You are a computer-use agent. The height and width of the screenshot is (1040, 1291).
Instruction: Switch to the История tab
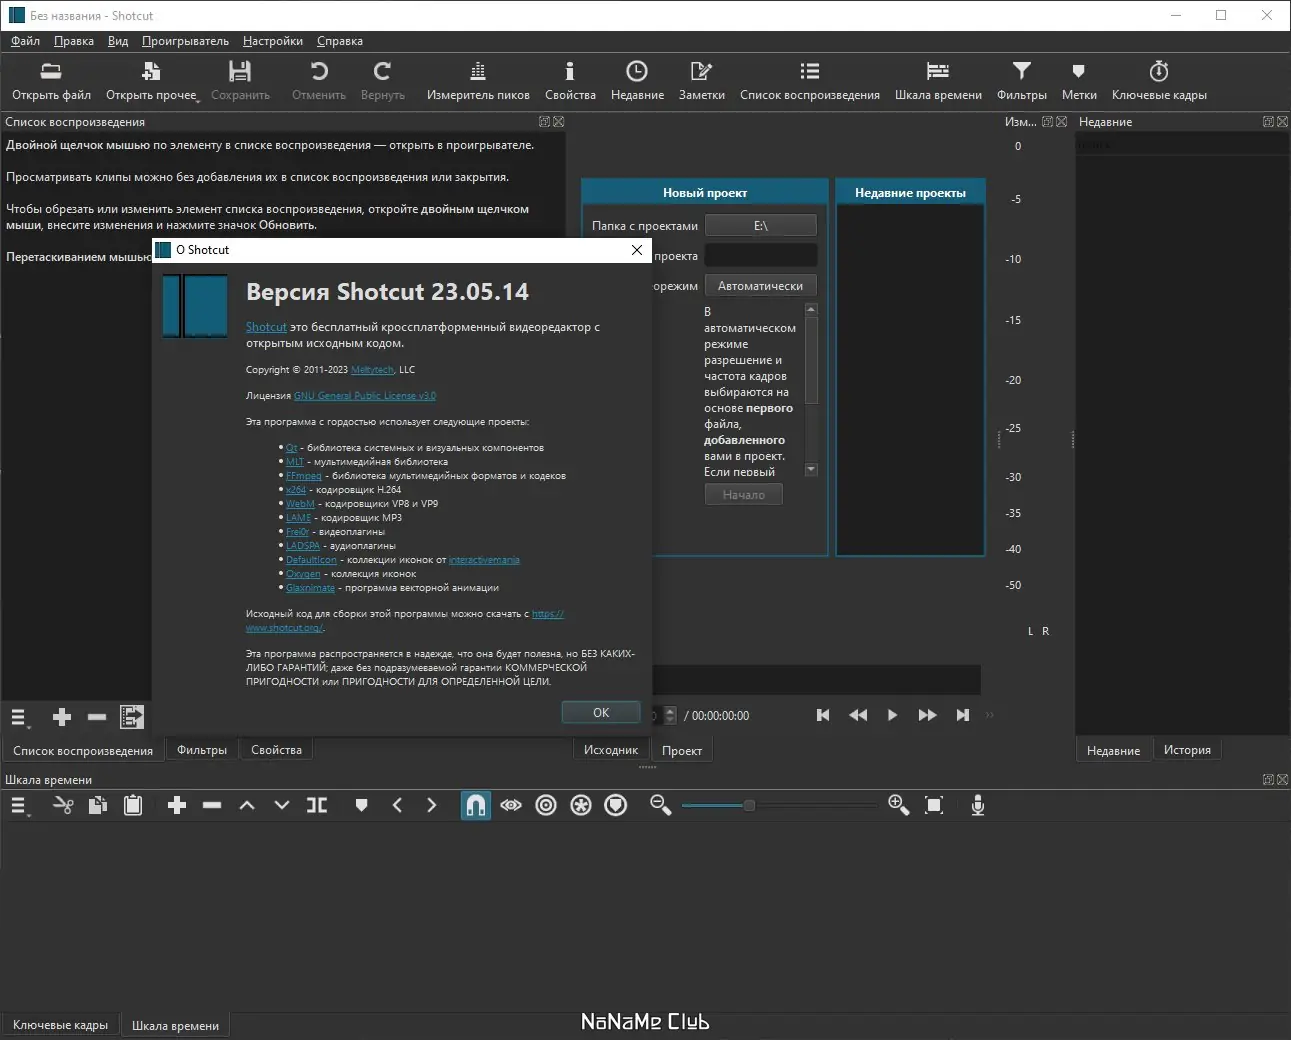click(1187, 750)
